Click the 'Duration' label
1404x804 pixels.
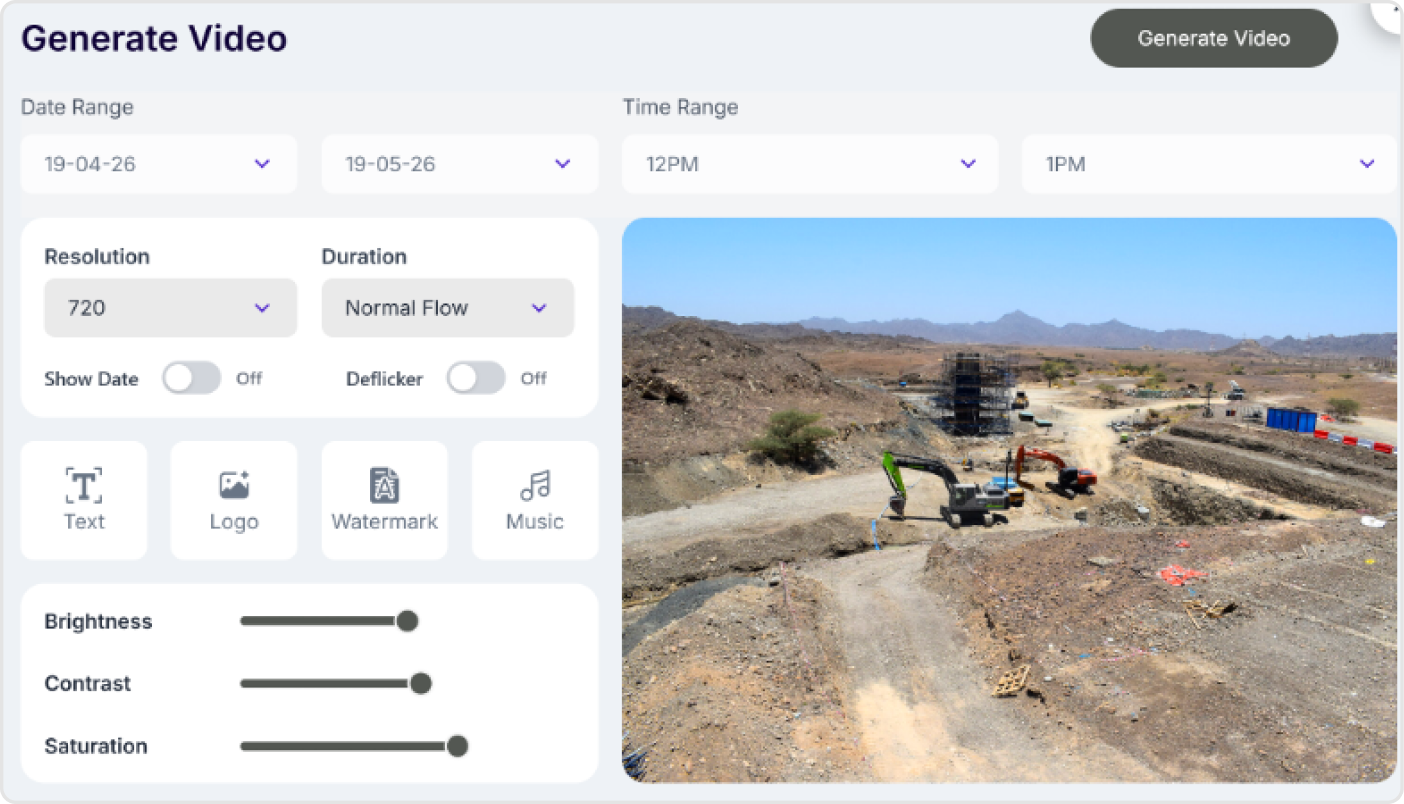(364, 257)
